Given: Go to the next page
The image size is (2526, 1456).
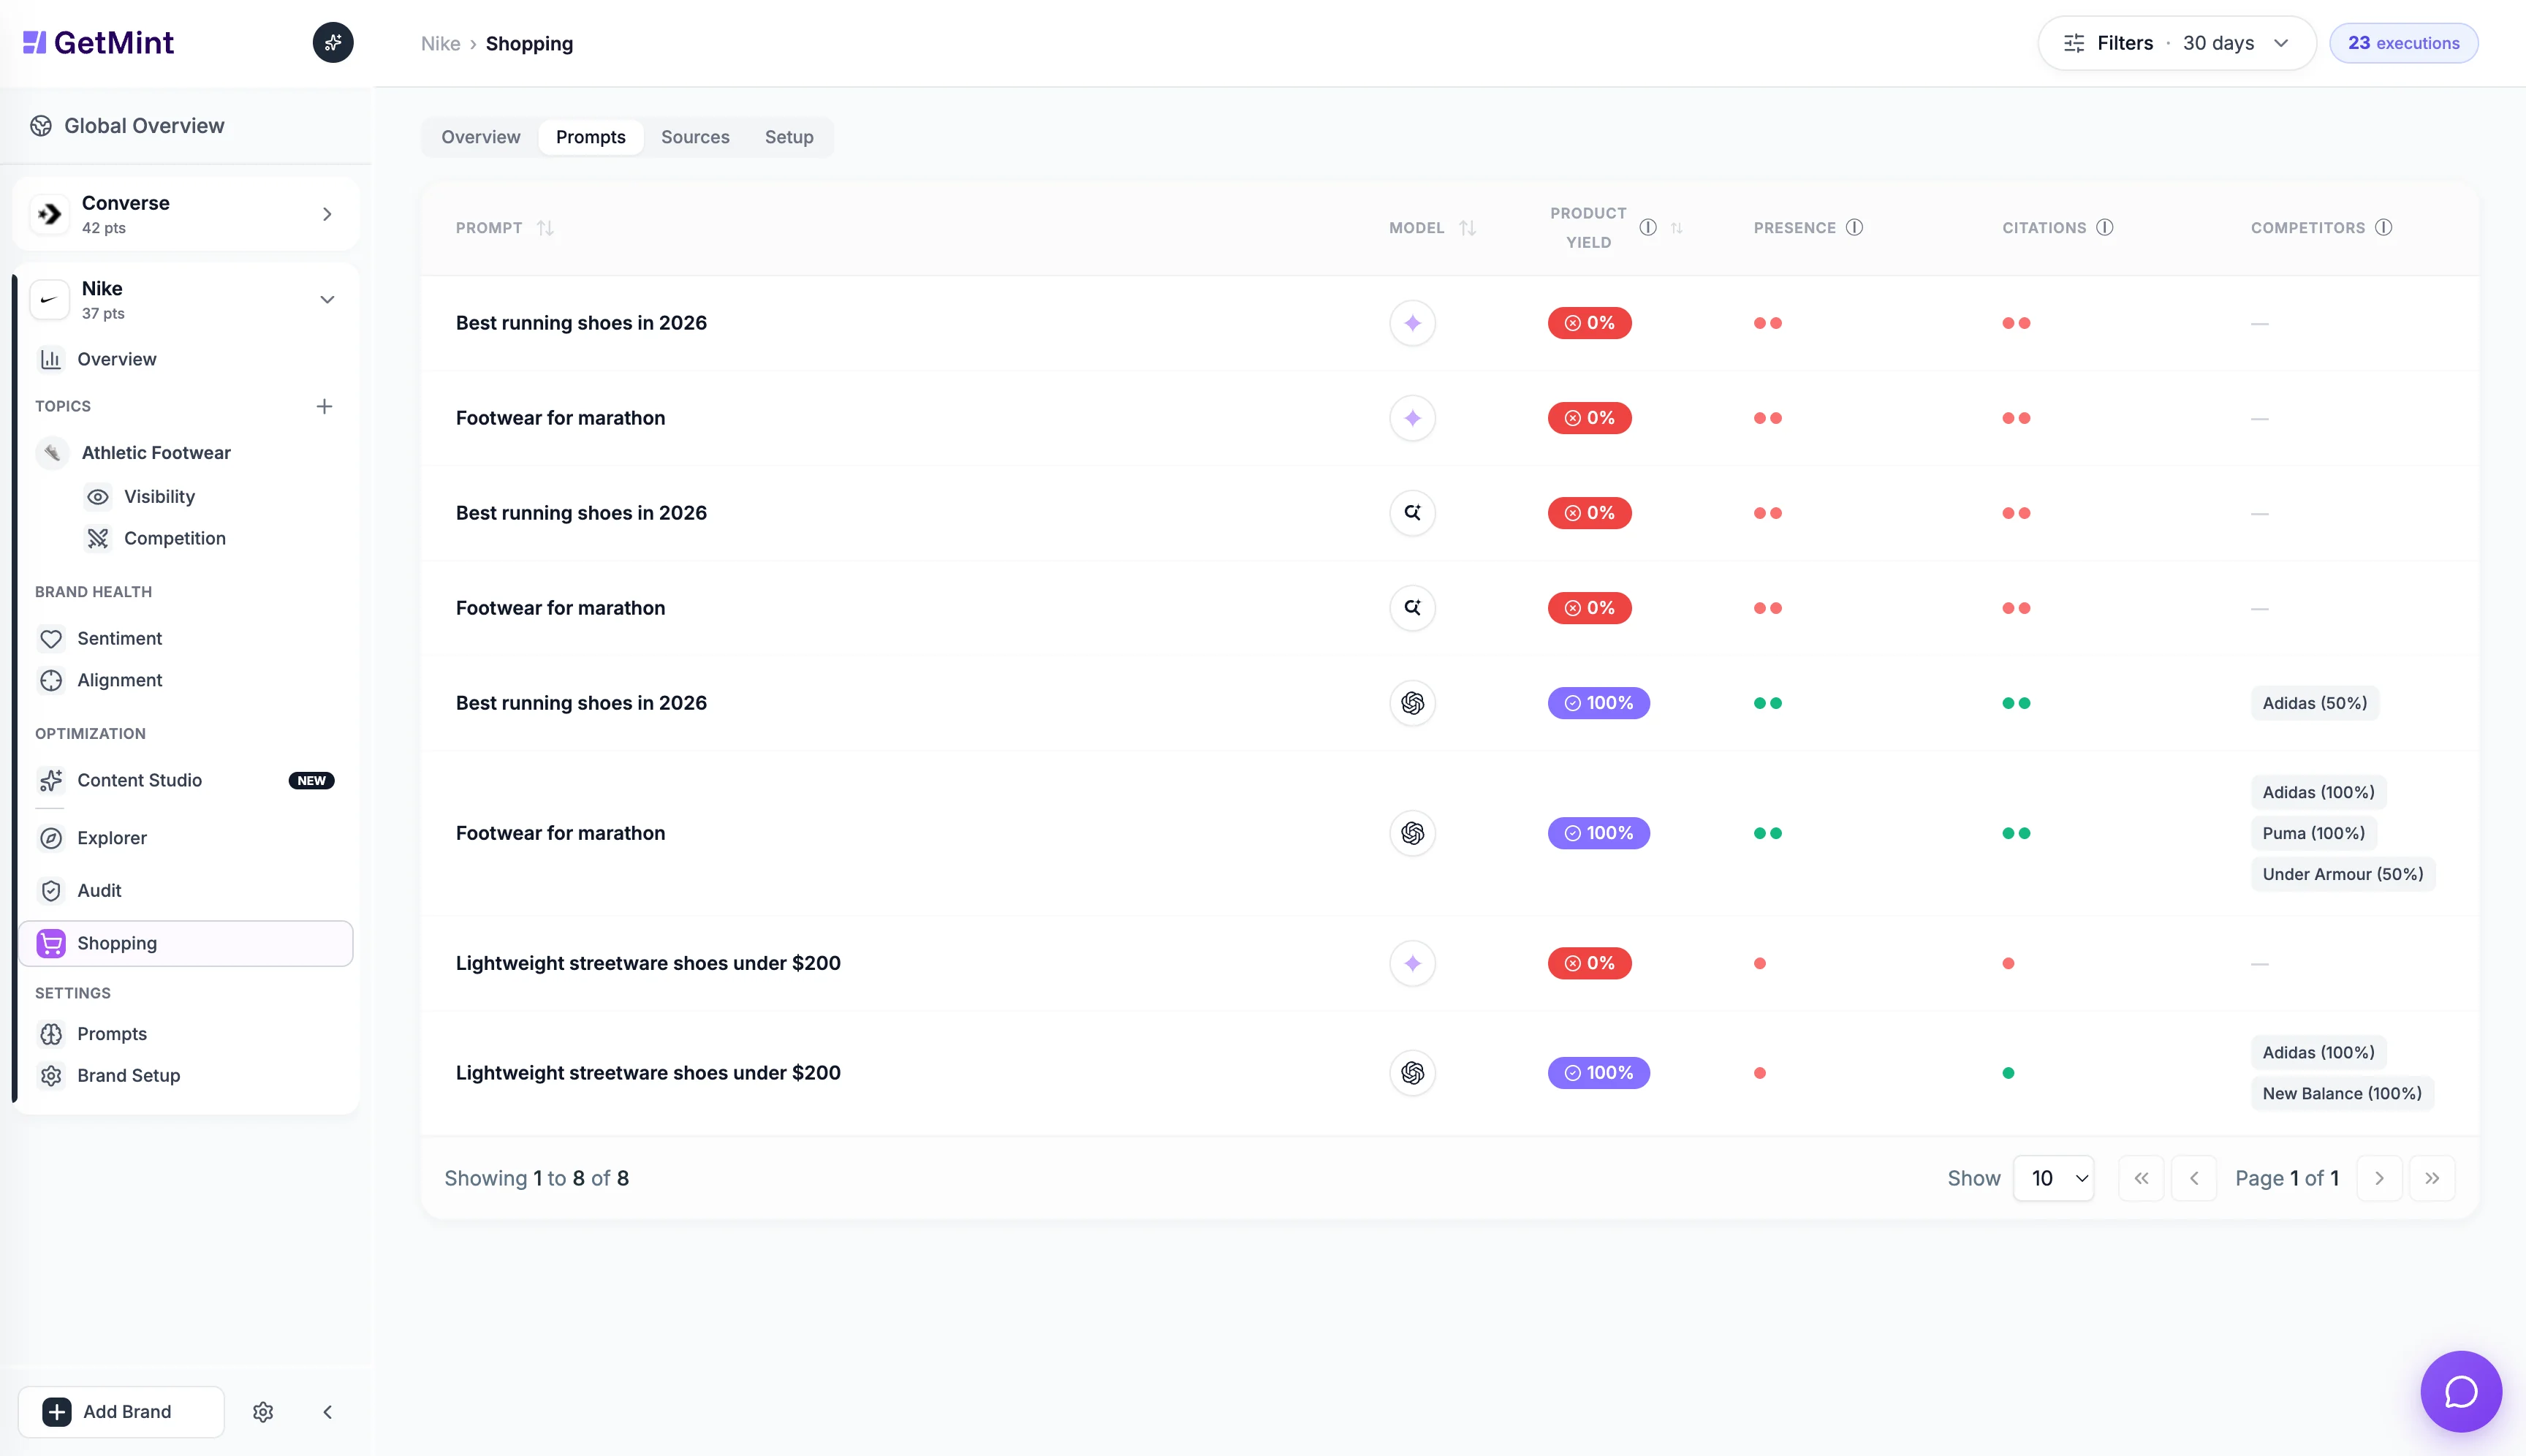Looking at the screenshot, I should pos(2379,1178).
